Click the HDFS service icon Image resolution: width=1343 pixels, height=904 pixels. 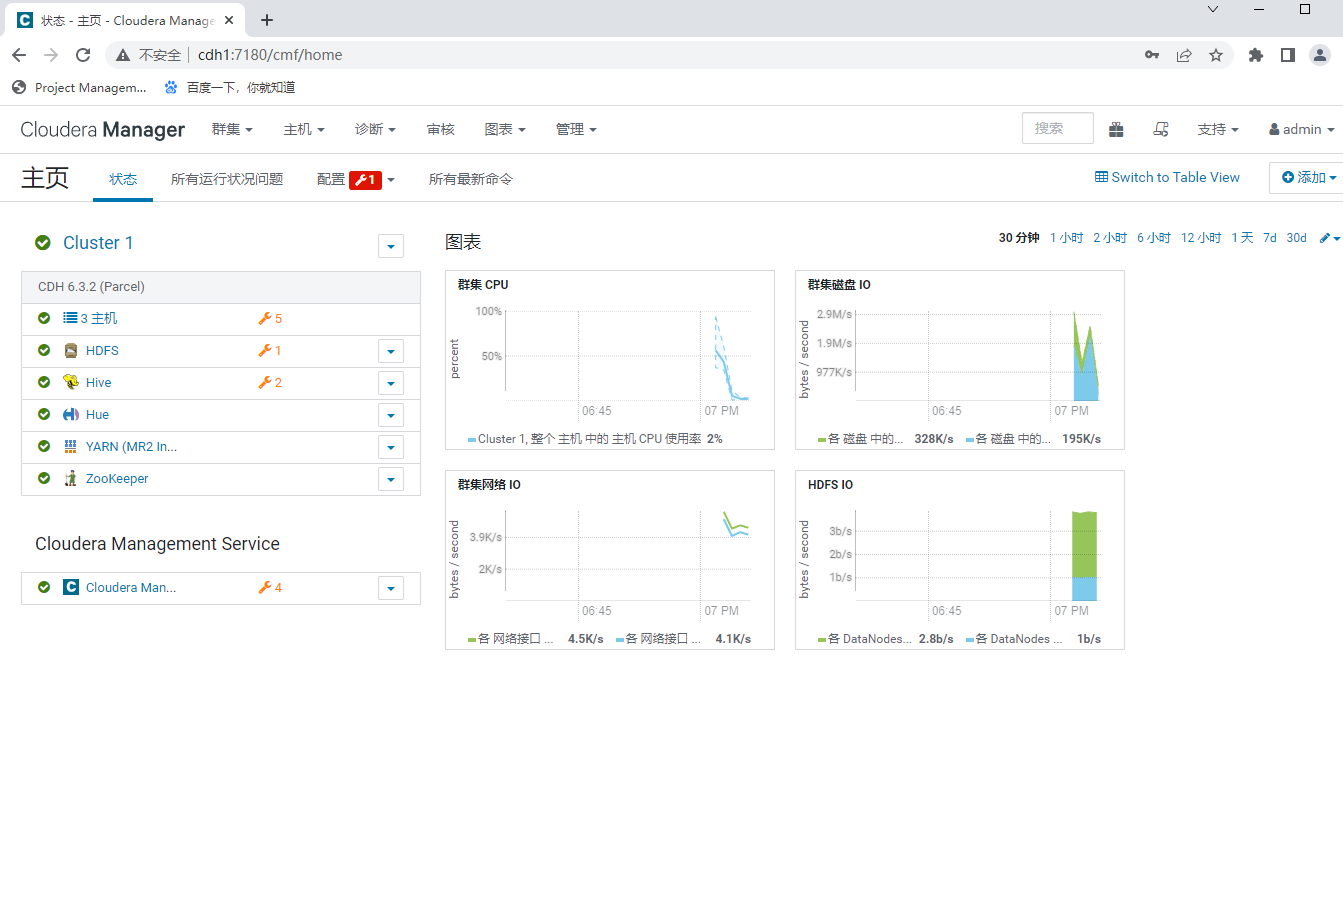71,350
